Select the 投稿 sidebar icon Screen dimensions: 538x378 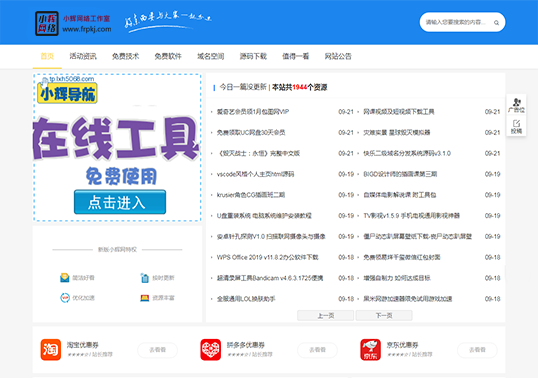click(x=516, y=126)
